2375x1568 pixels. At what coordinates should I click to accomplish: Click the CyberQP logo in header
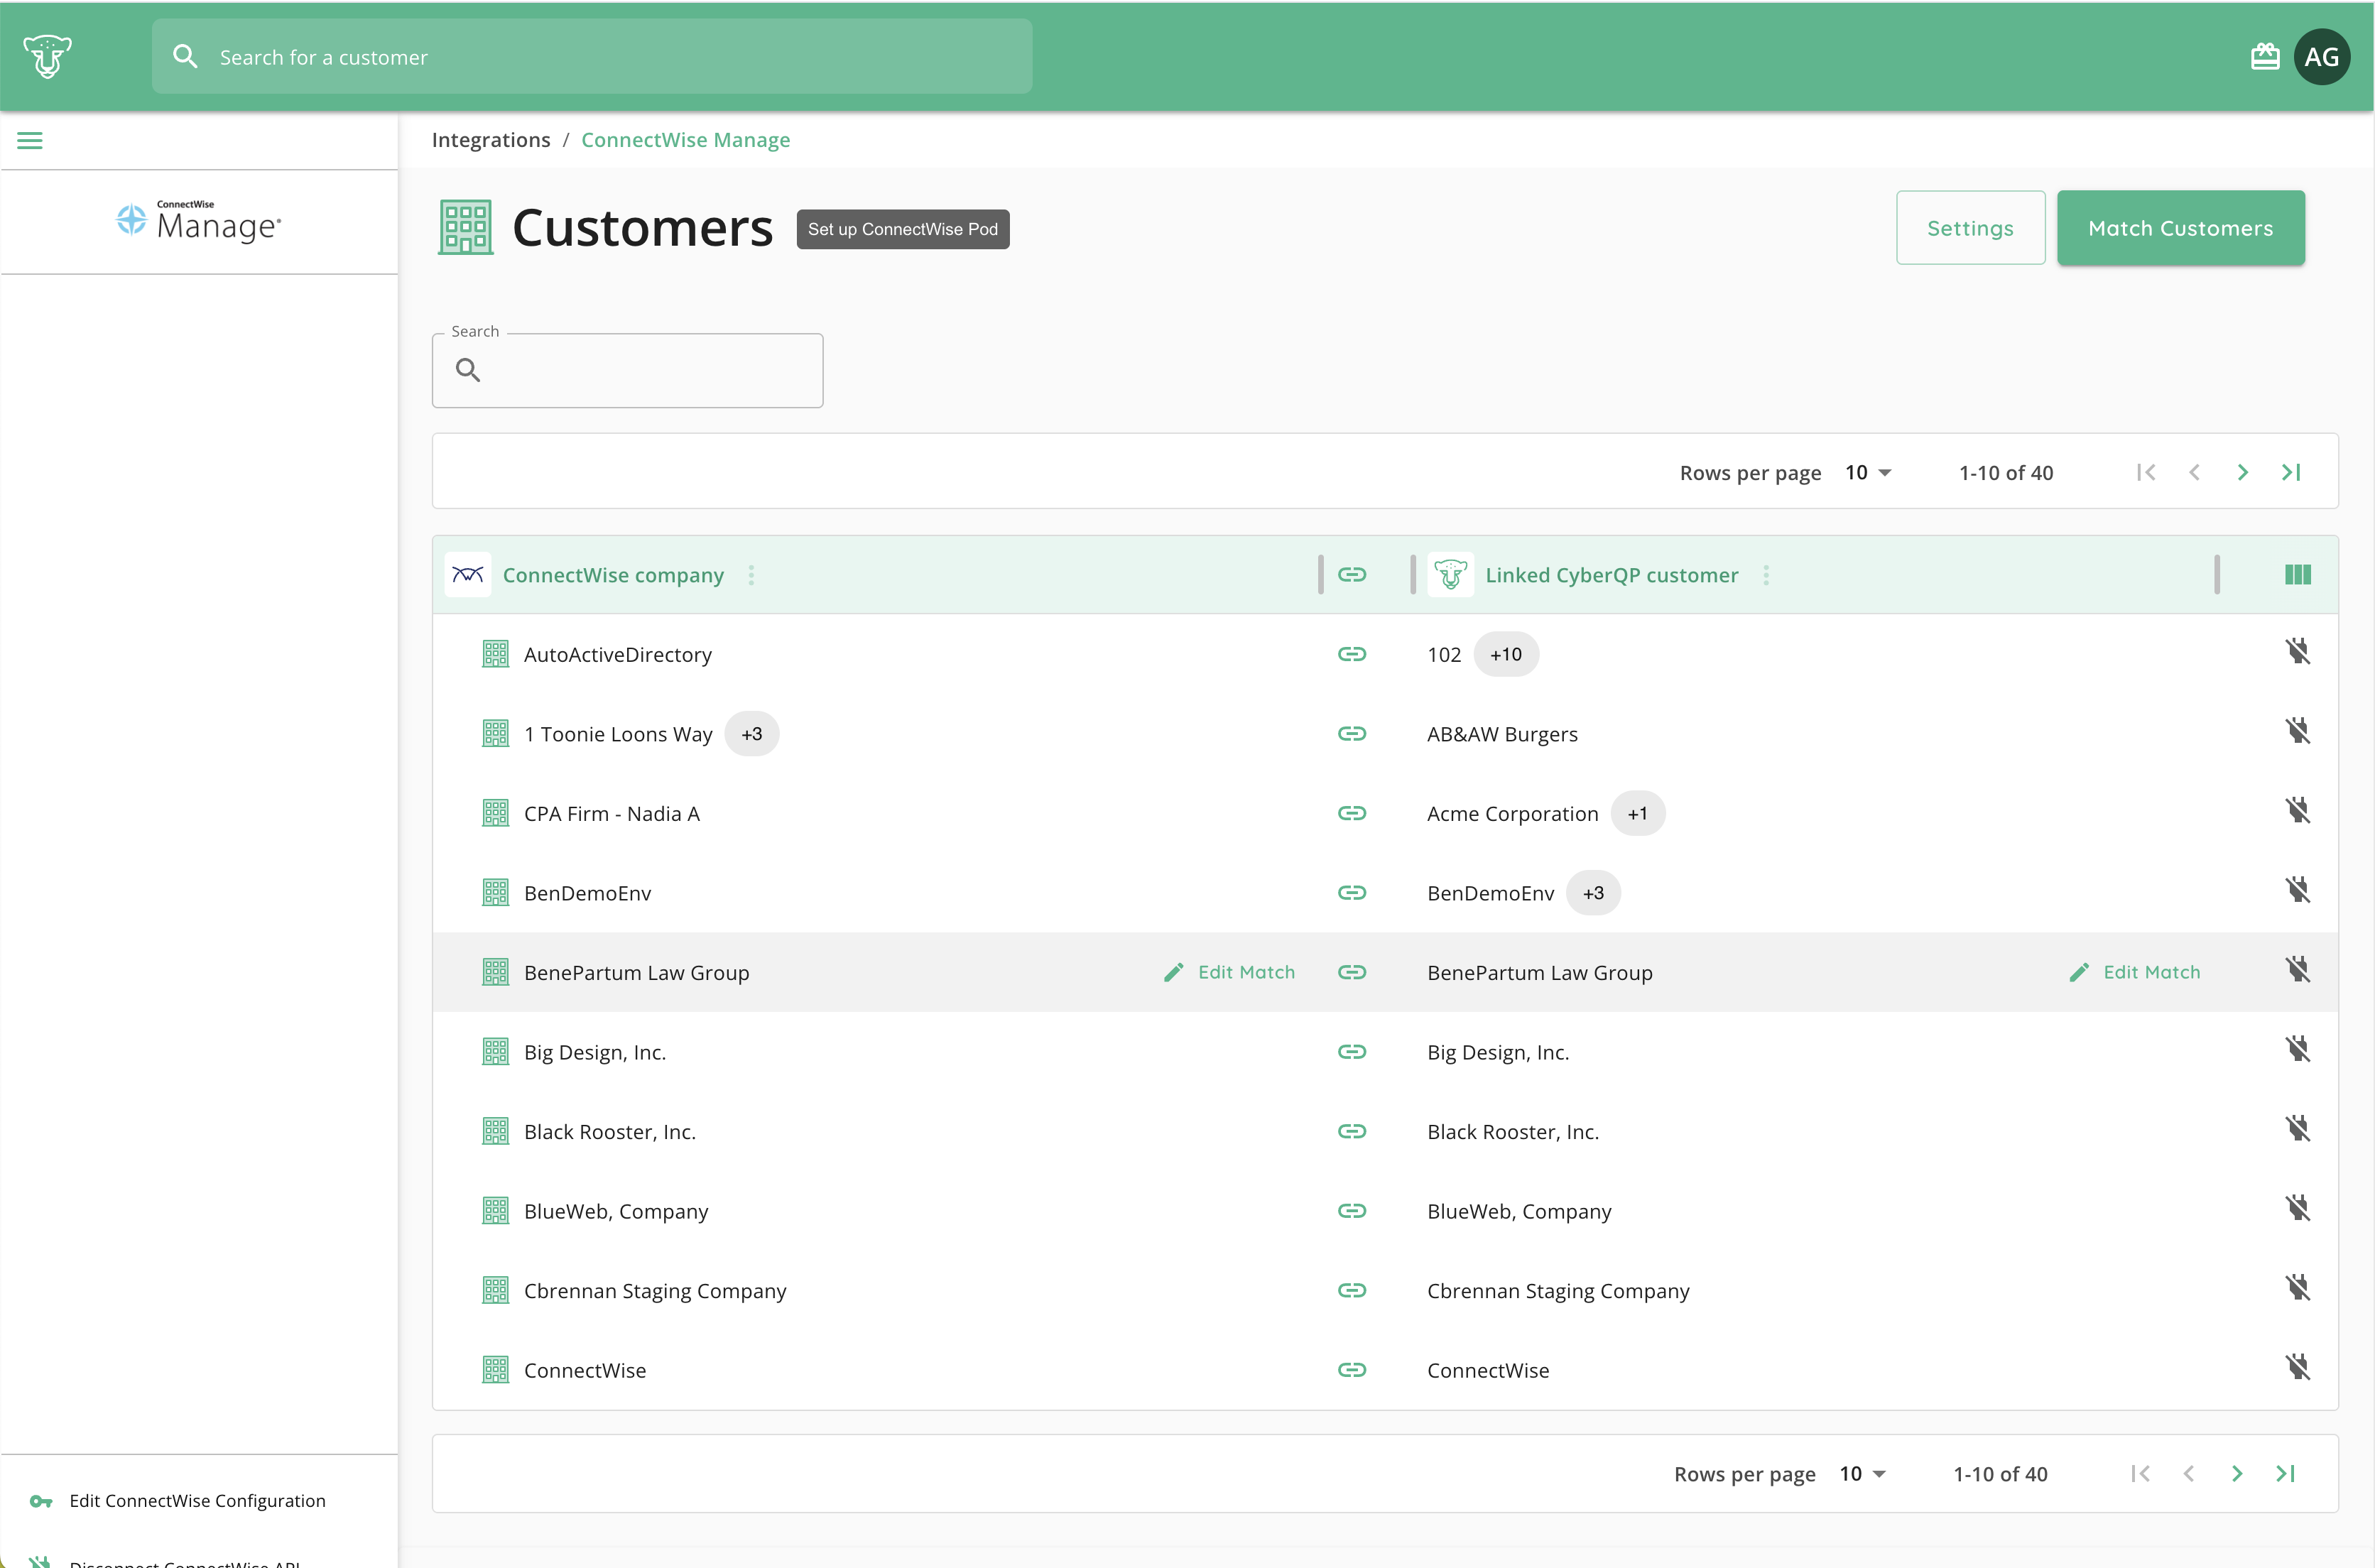point(47,56)
